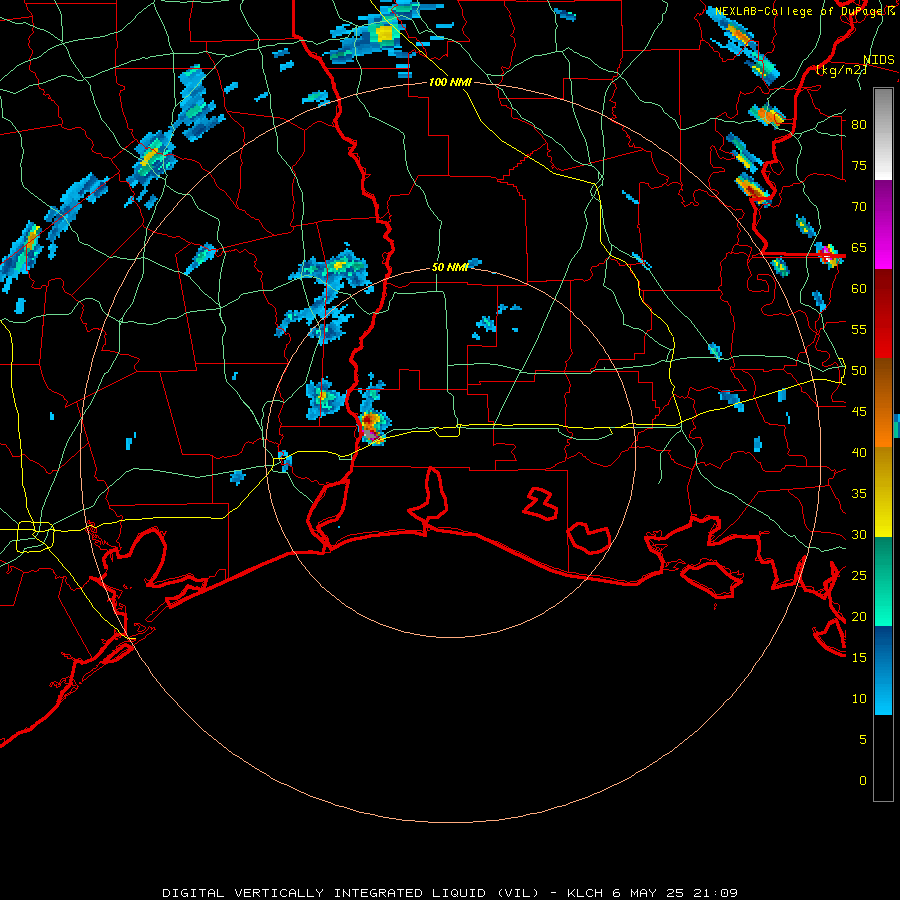Click the legend value 5

(863, 739)
